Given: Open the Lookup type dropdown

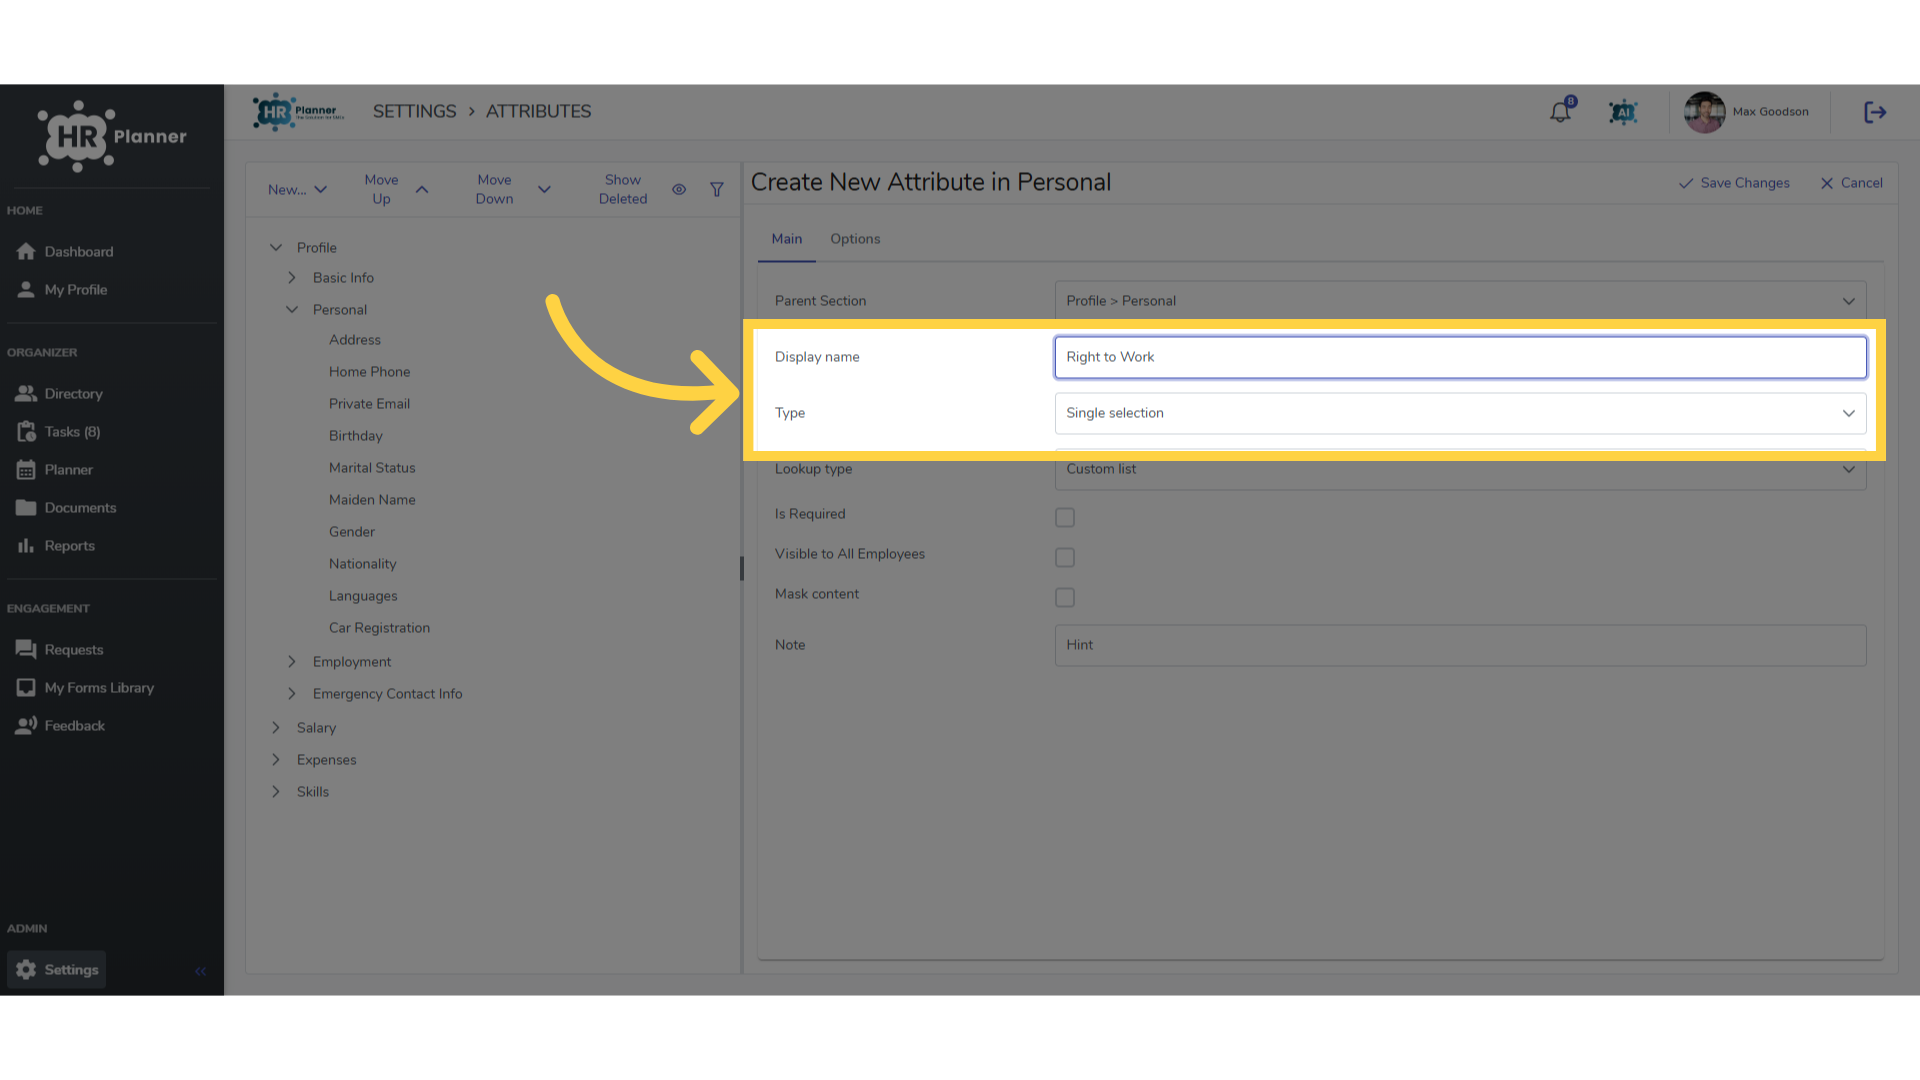Looking at the screenshot, I should [1460, 470].
